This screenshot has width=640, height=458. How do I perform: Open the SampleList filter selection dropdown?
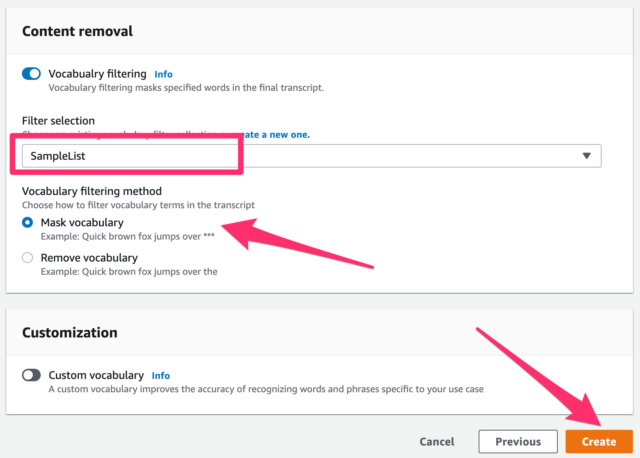pos(311,156)
